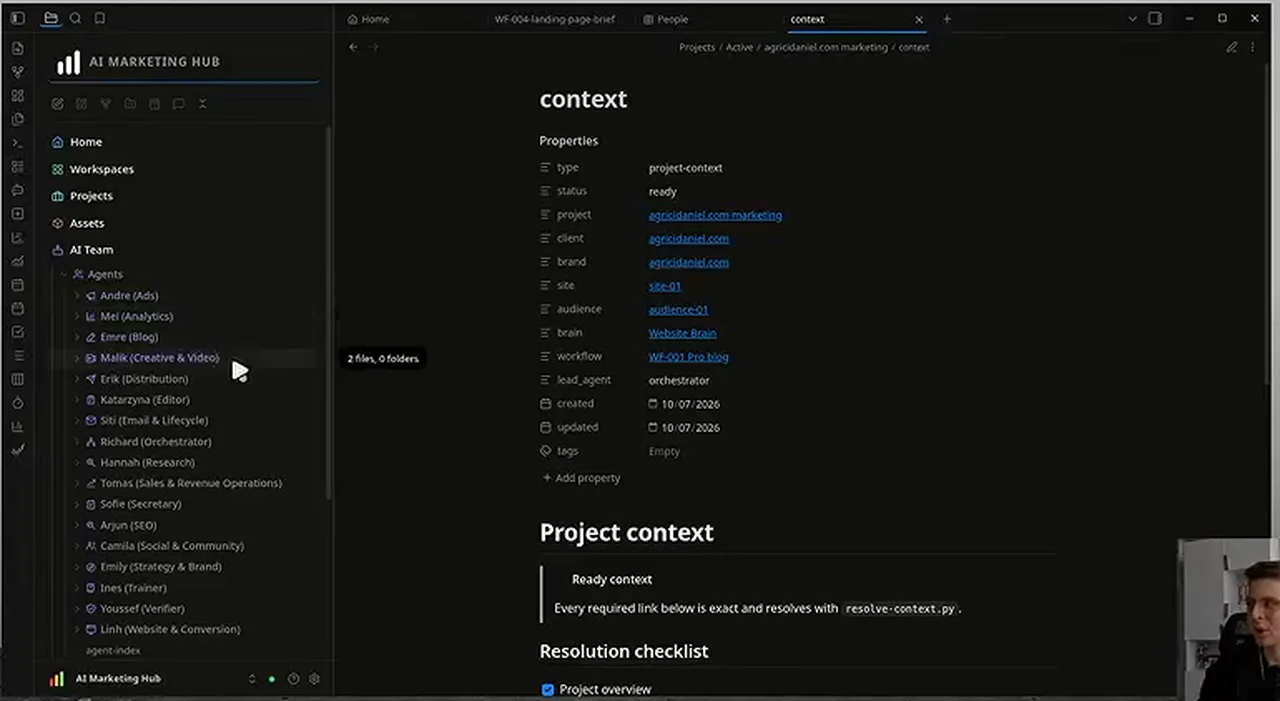Open the more options dots for note

[1252, 47]
